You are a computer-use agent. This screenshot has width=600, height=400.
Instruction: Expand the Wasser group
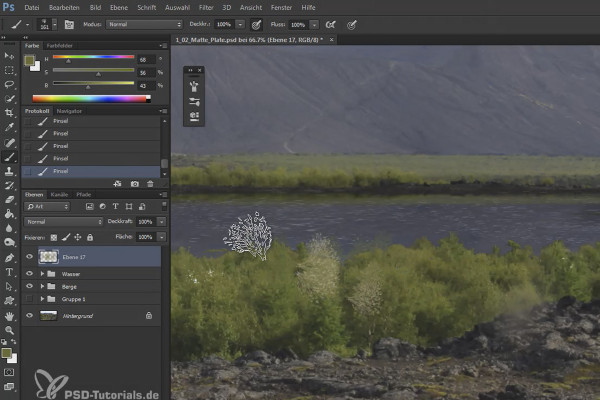[x=42, y=274]
